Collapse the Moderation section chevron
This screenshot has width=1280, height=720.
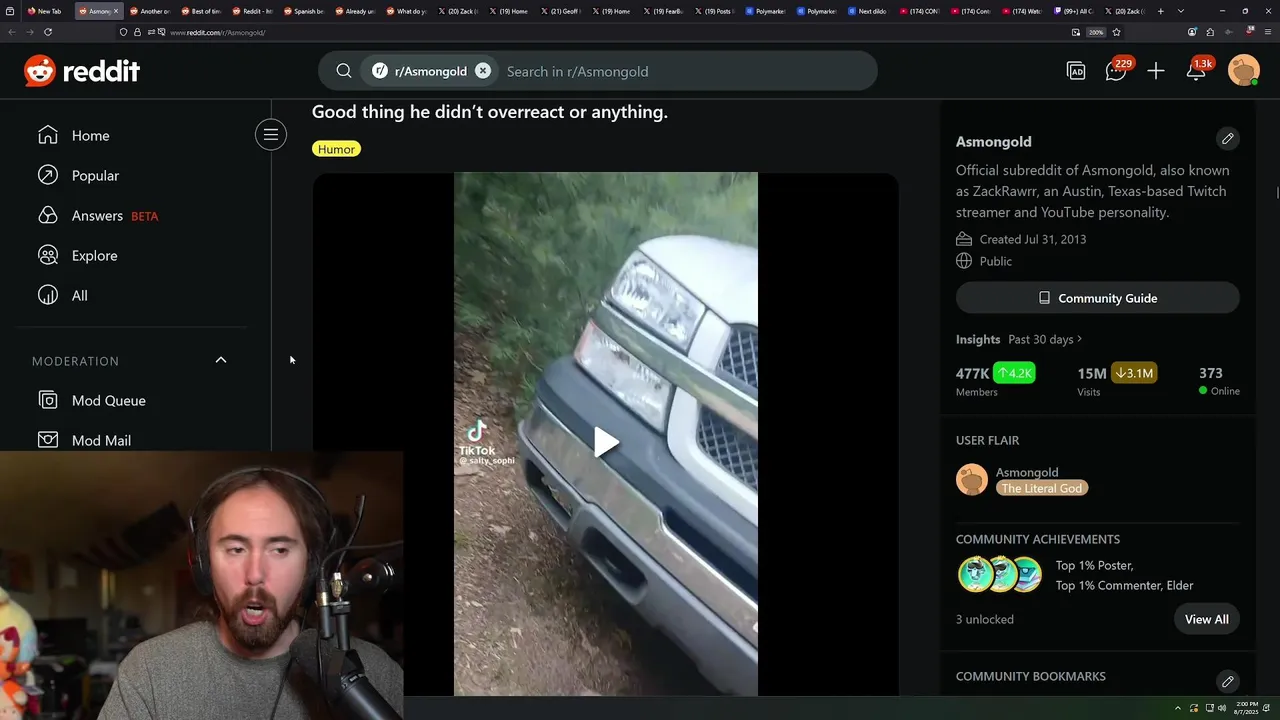[221, 360]
